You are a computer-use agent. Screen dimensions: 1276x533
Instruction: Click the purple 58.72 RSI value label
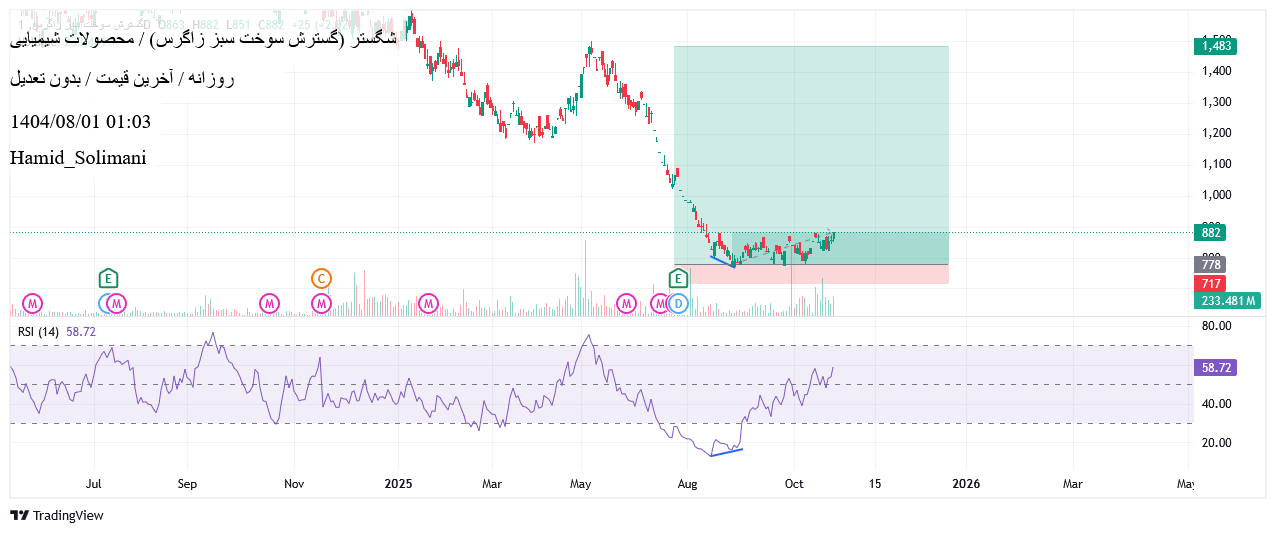(1216, 368)
